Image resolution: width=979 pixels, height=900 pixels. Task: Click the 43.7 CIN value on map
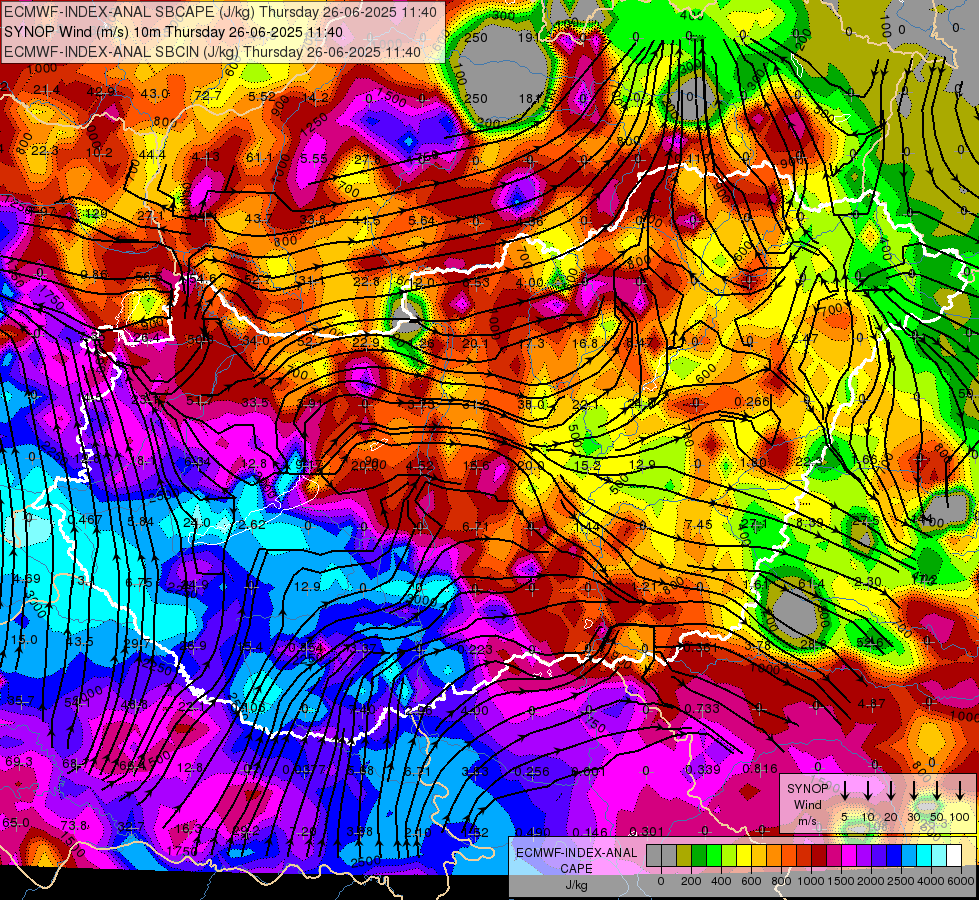[257, 219]
